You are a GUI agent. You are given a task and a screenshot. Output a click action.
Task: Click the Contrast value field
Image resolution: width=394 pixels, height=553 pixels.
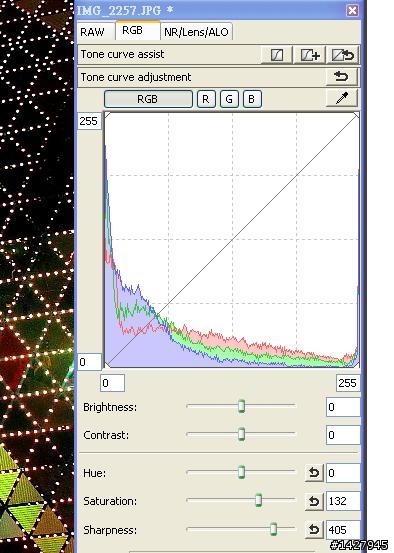(x=343, y=435)
